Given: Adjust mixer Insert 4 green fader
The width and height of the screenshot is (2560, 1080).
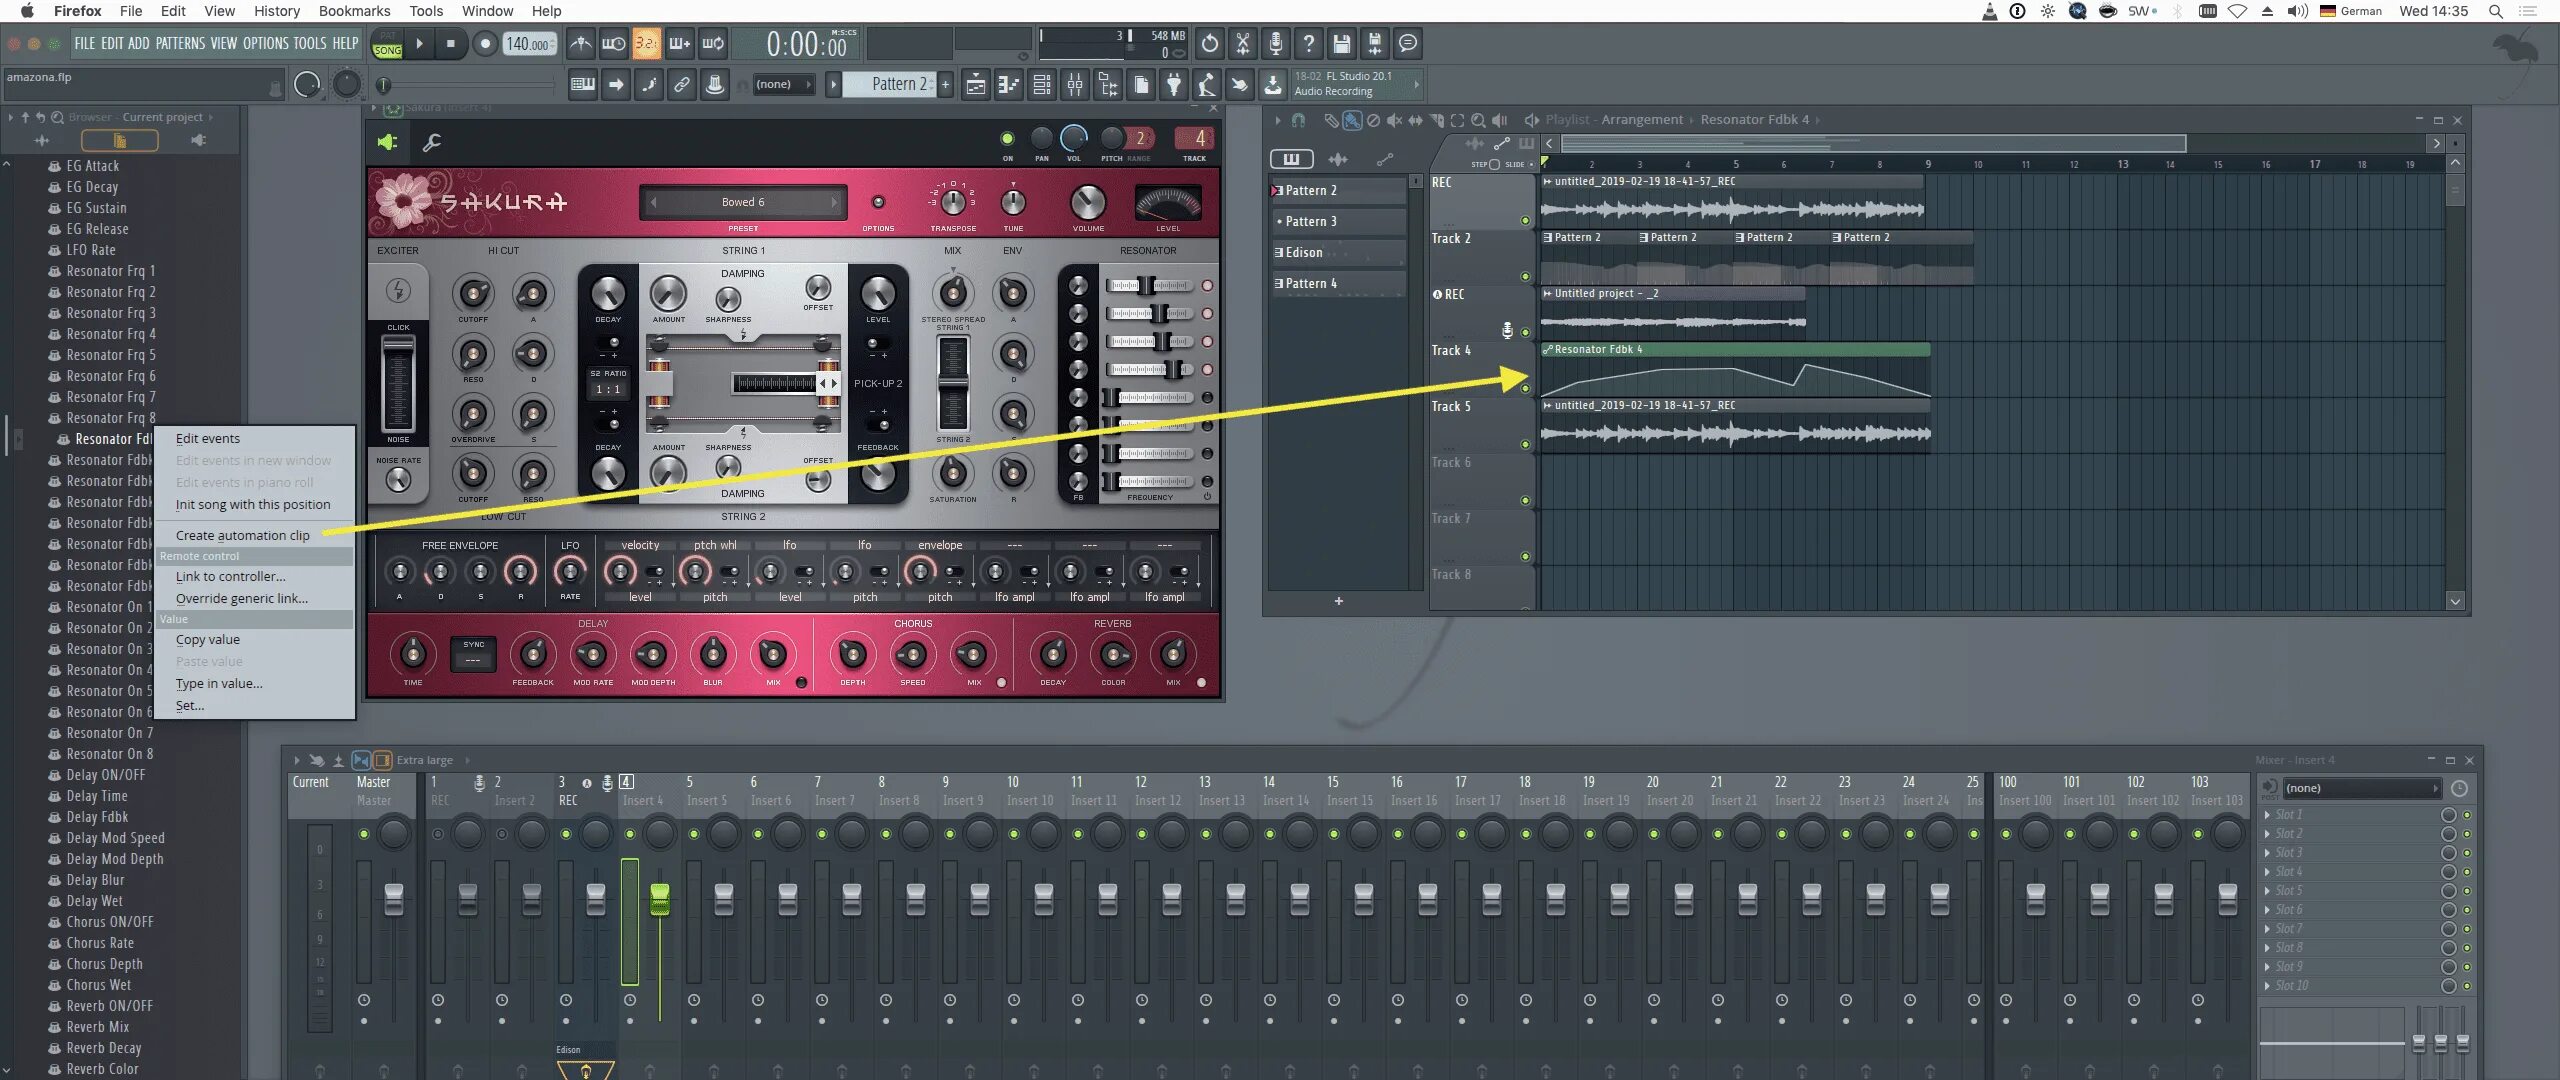Looking at the screenshot, I should pos(659,898).
